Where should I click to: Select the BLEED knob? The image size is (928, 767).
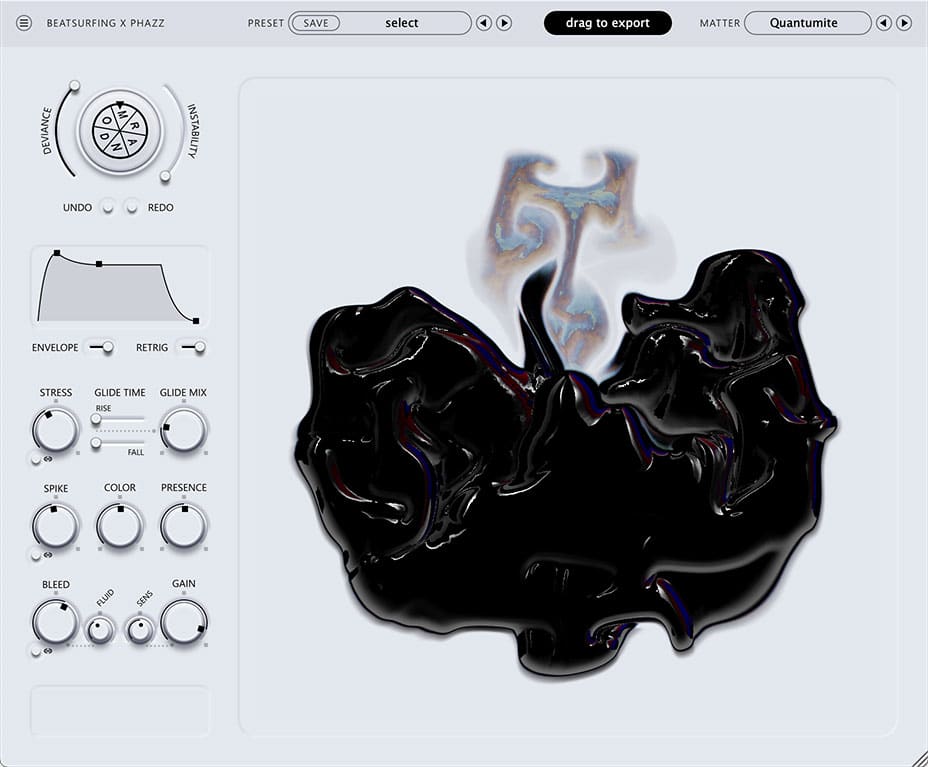tap(55, 621)
